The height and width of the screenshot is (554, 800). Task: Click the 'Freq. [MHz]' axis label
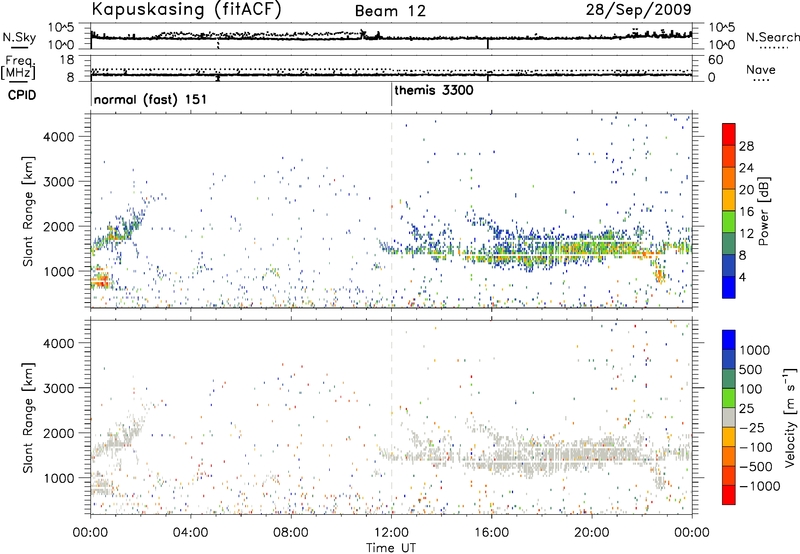pyautogui.click(x=18, y=67)
